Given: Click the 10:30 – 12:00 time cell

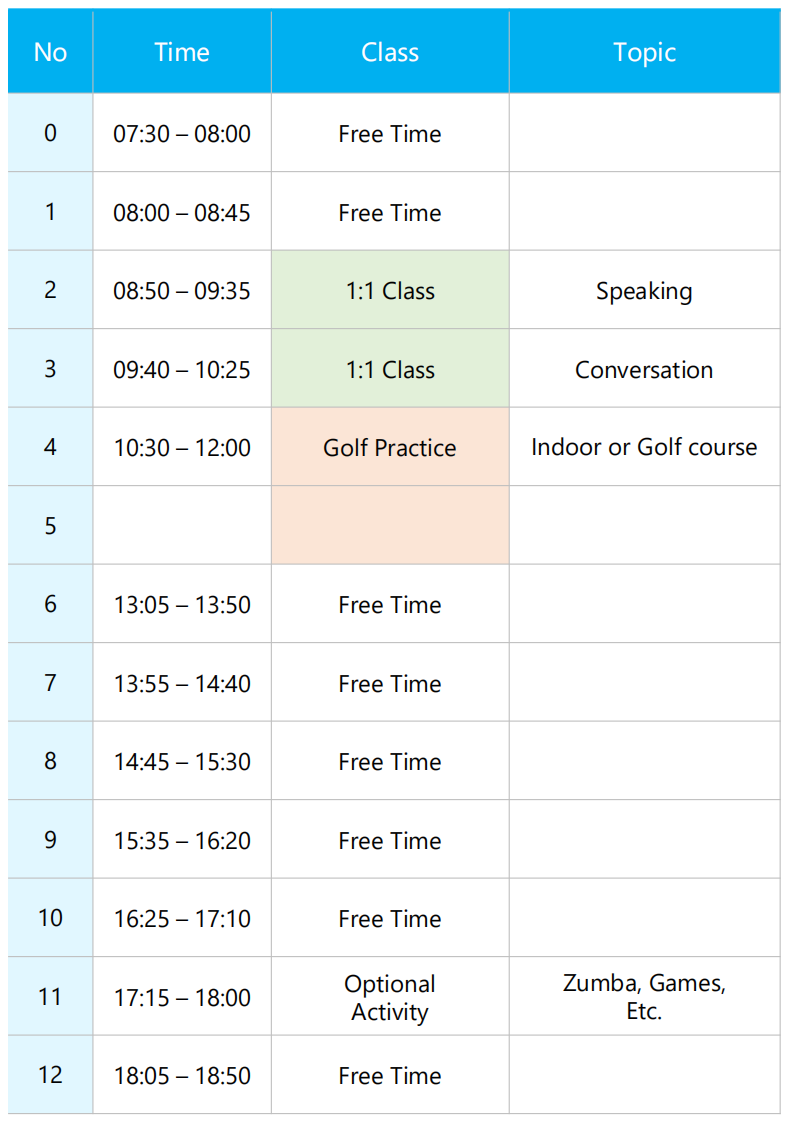Looking at the screenshot, I should [x=182, y=448].
